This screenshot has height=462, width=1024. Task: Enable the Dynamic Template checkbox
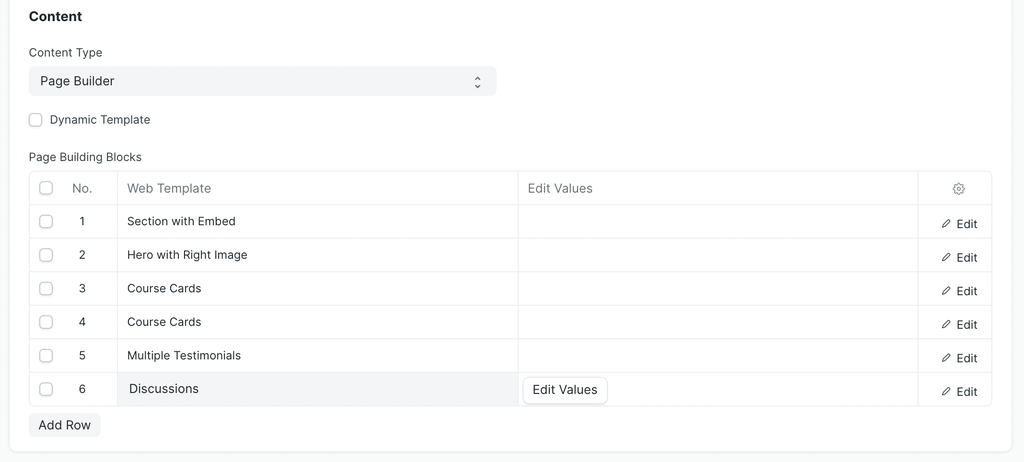pyautogui.click(x=36, y=120)
